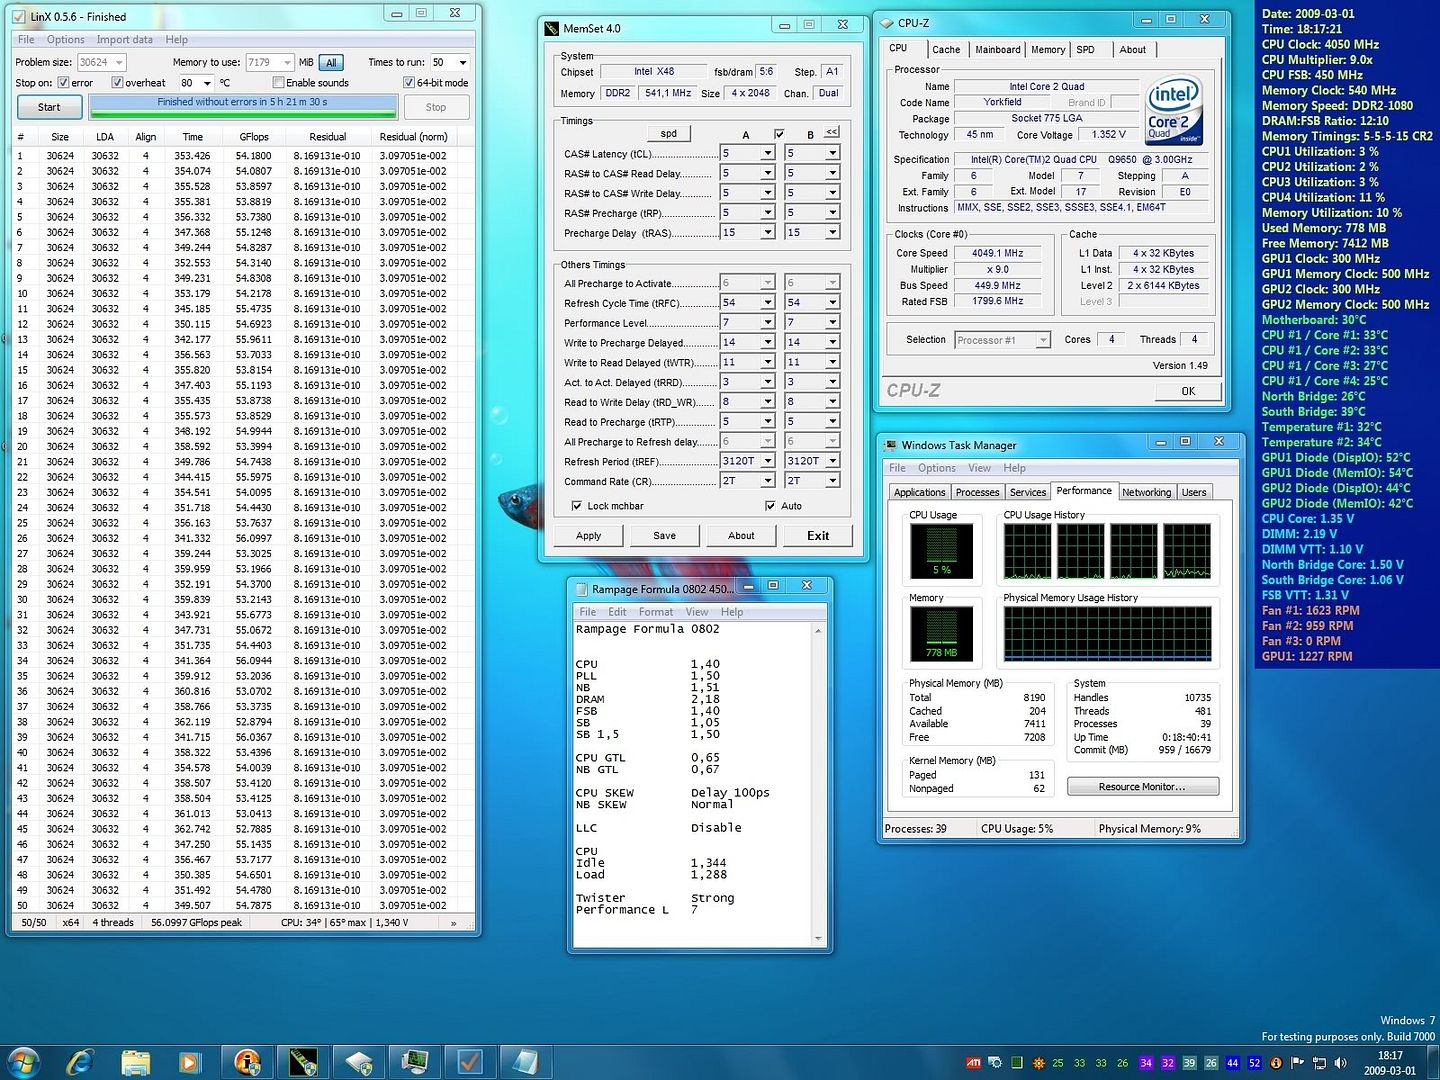This screenshot has height=1080, width=1440.
Task: Click the LinX finished progress bar
Action: 243,106
